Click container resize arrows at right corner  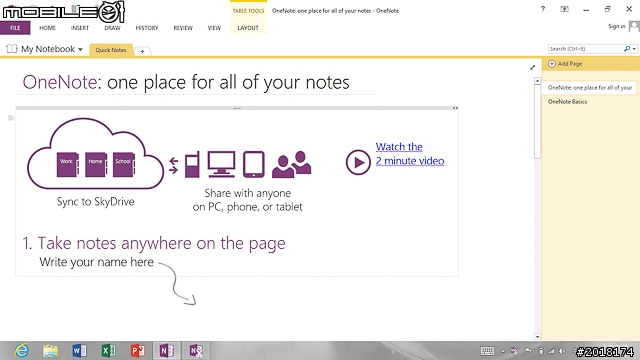point(455,108)
